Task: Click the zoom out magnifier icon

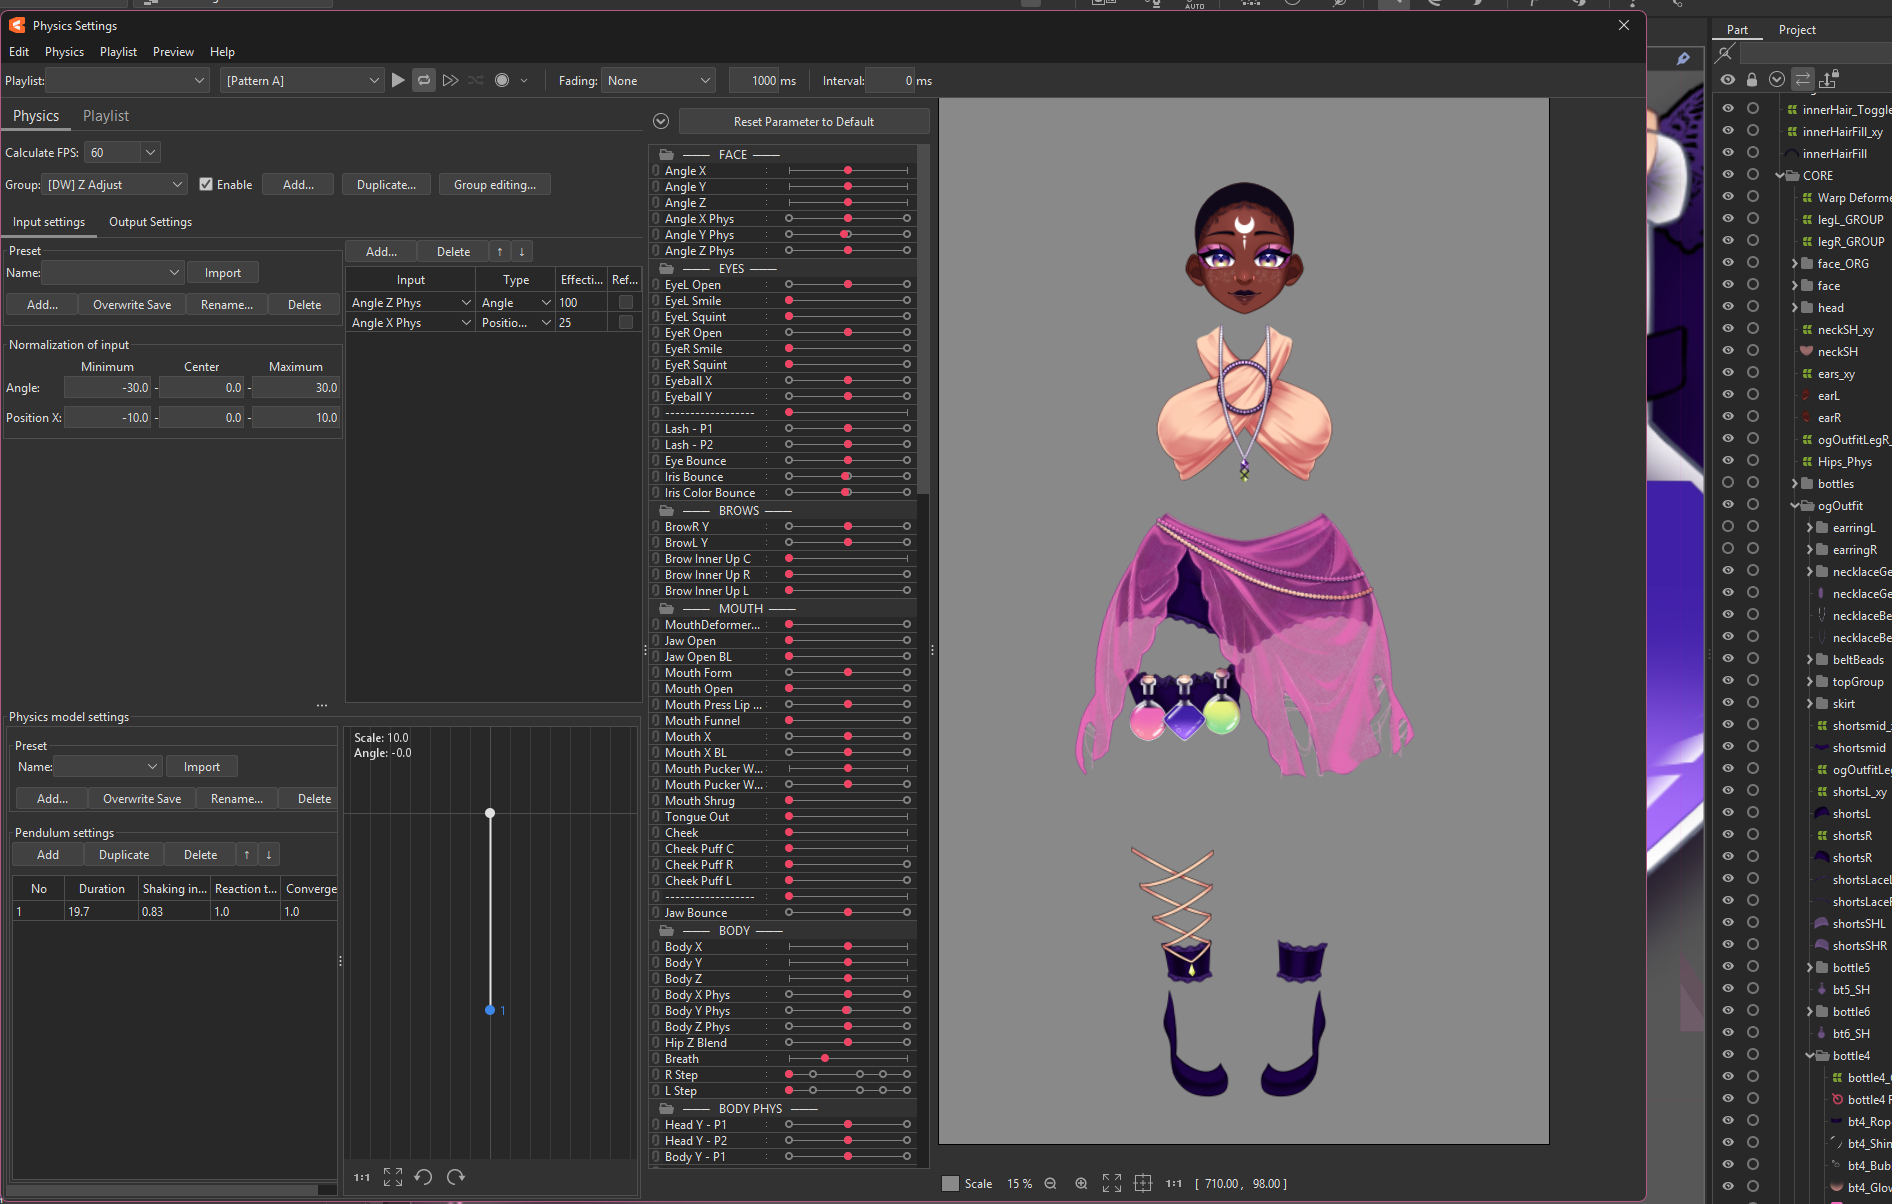Action: point(1050,1183)
